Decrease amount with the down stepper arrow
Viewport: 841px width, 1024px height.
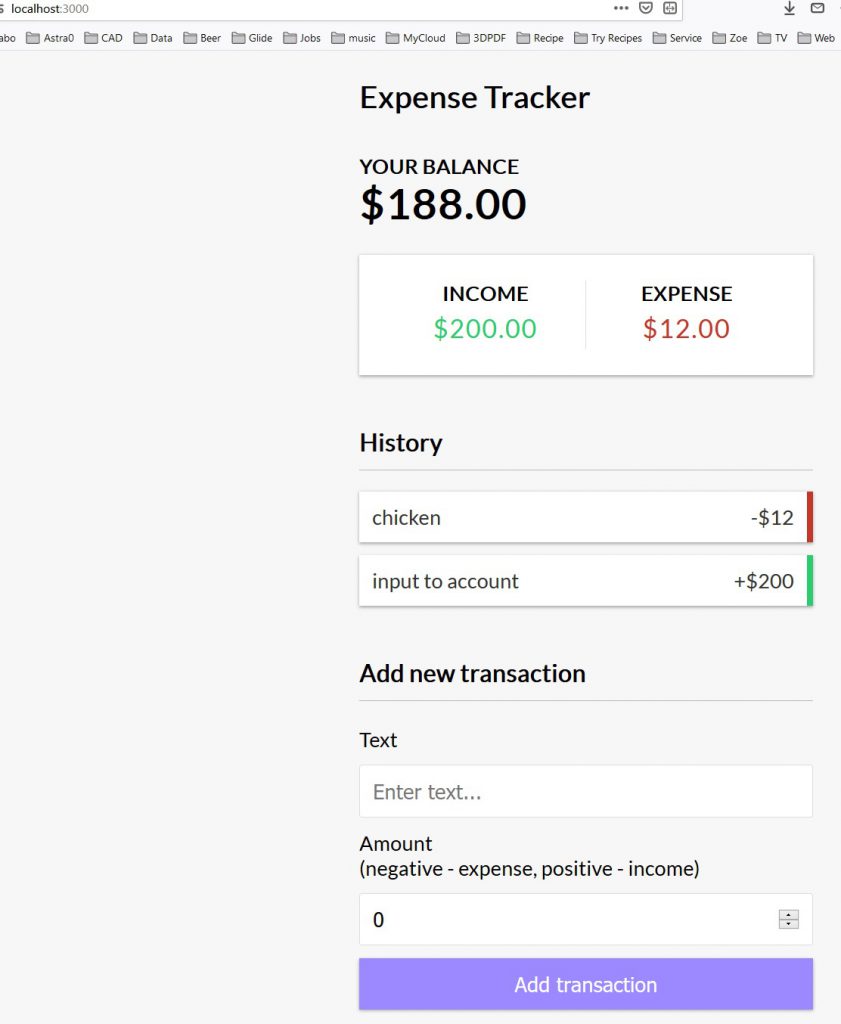click(789, 924)
